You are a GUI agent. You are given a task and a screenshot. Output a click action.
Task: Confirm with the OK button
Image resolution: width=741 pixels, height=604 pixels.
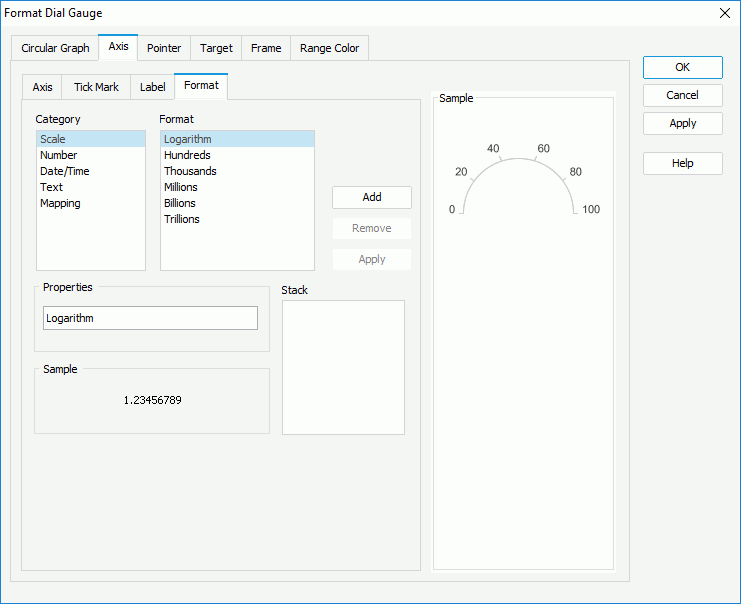pos(682,67)
